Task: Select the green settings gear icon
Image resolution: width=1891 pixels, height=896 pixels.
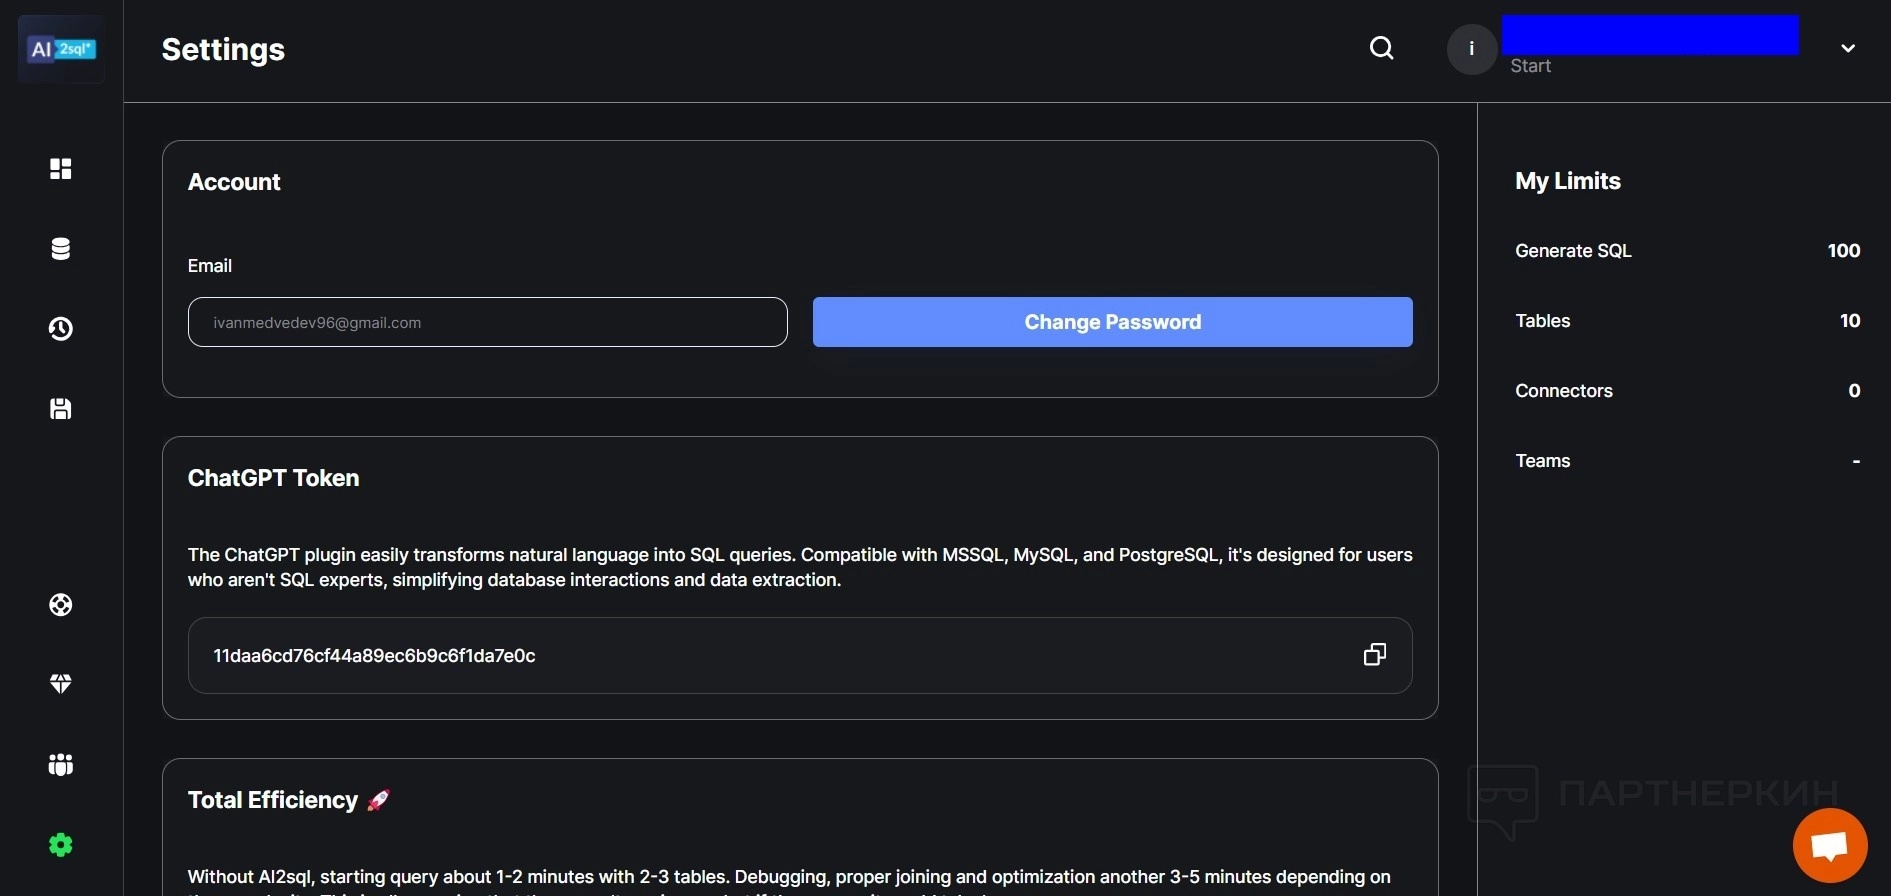Action: tap(61, 845)
